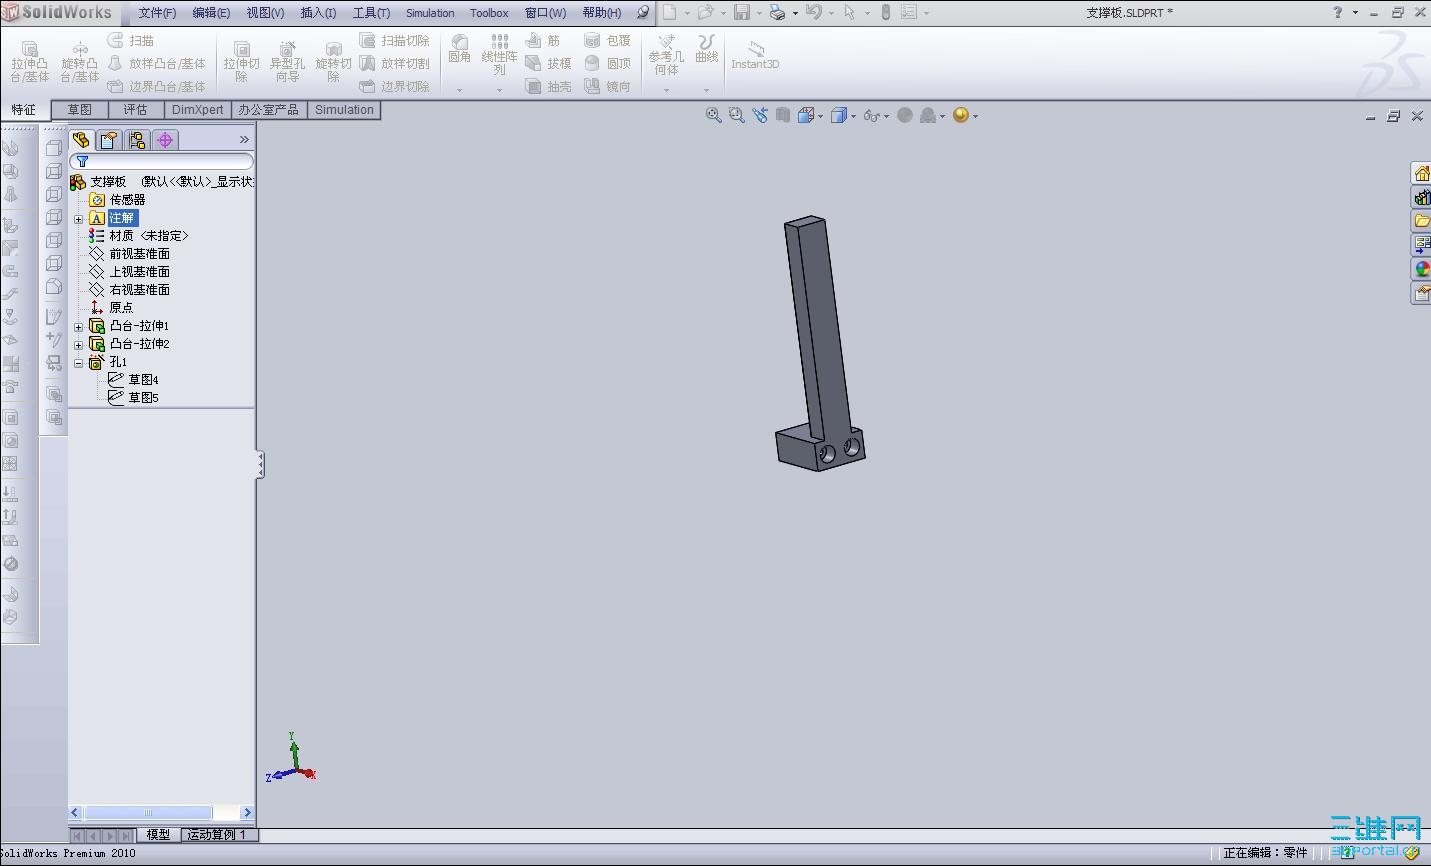This screenshot has height=866, width=1431.
Task: Open Appearances in the task pane
Action: pyautogui.click(x=1421, y=269)
